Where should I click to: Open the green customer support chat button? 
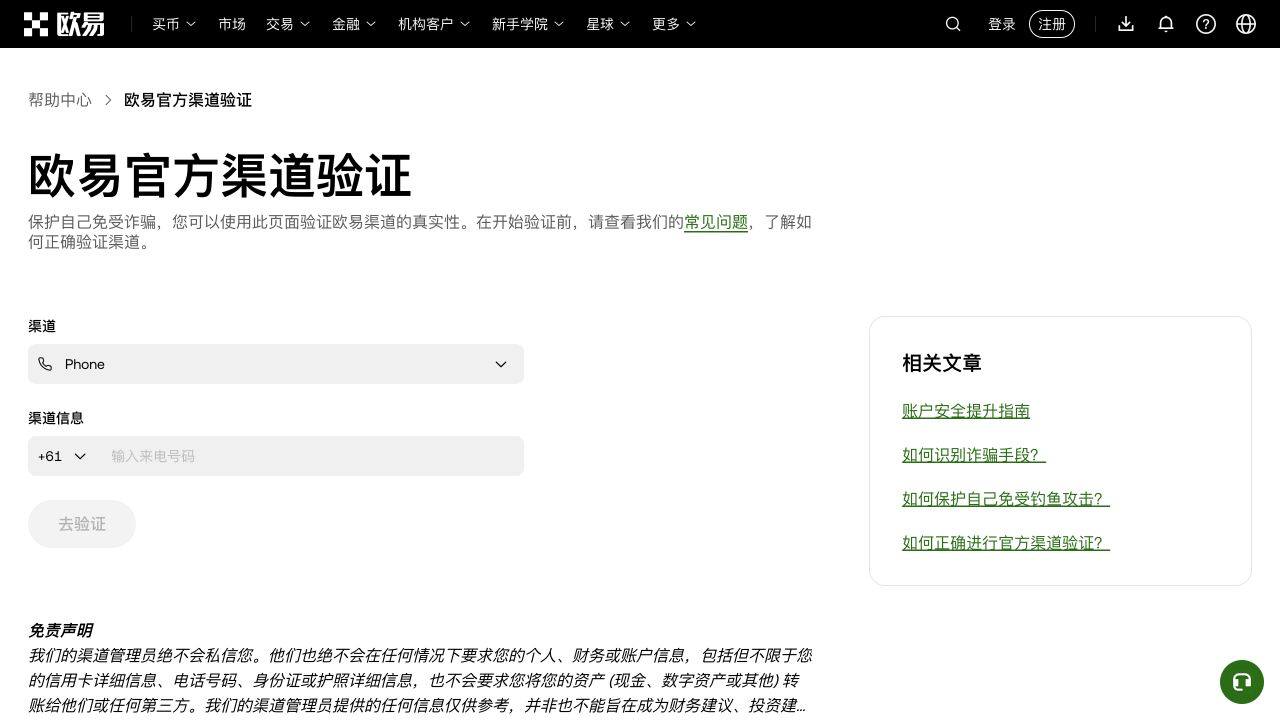coord(1242,682)
